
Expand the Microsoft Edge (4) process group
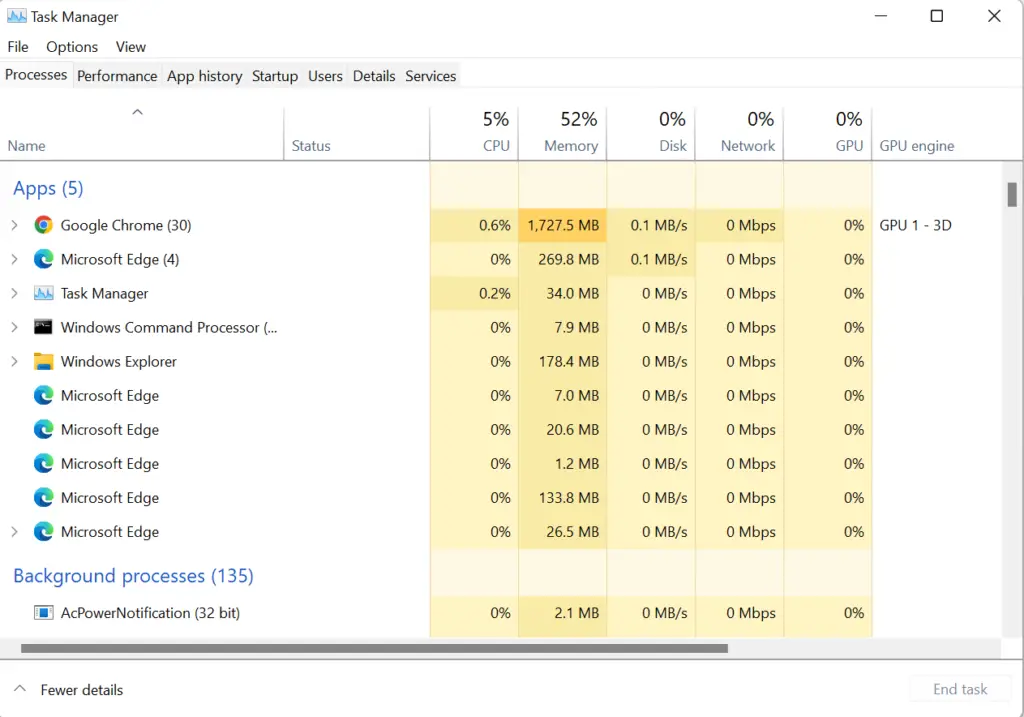14,259
